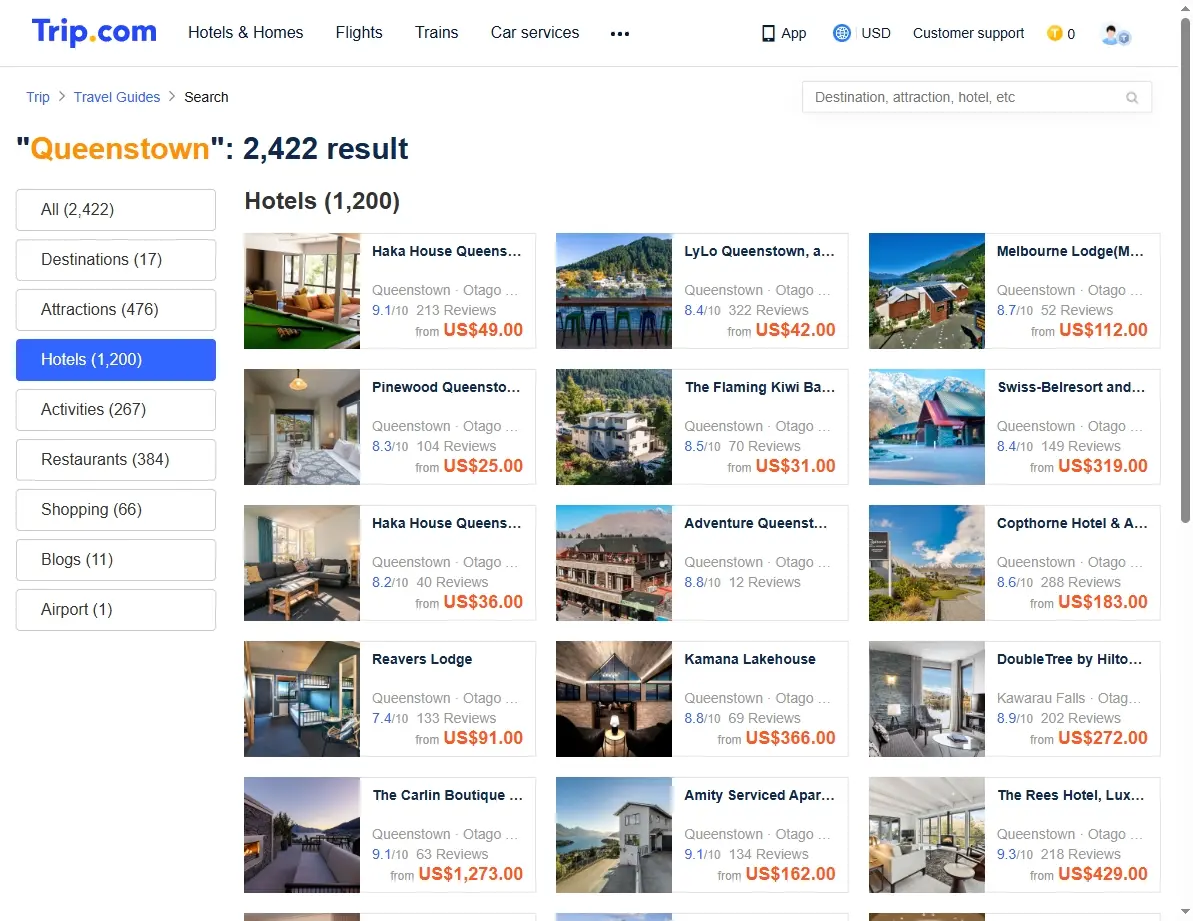Open the Flights menu
The width and height of the screenshot is (1193, 921).
click(359, 33)
